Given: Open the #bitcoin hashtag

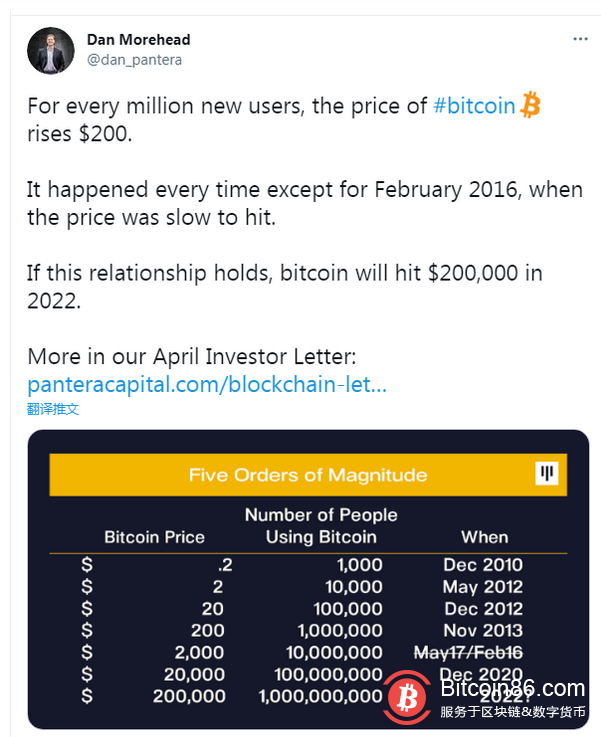Looking at the screenshot, I should tap(474, 107).
